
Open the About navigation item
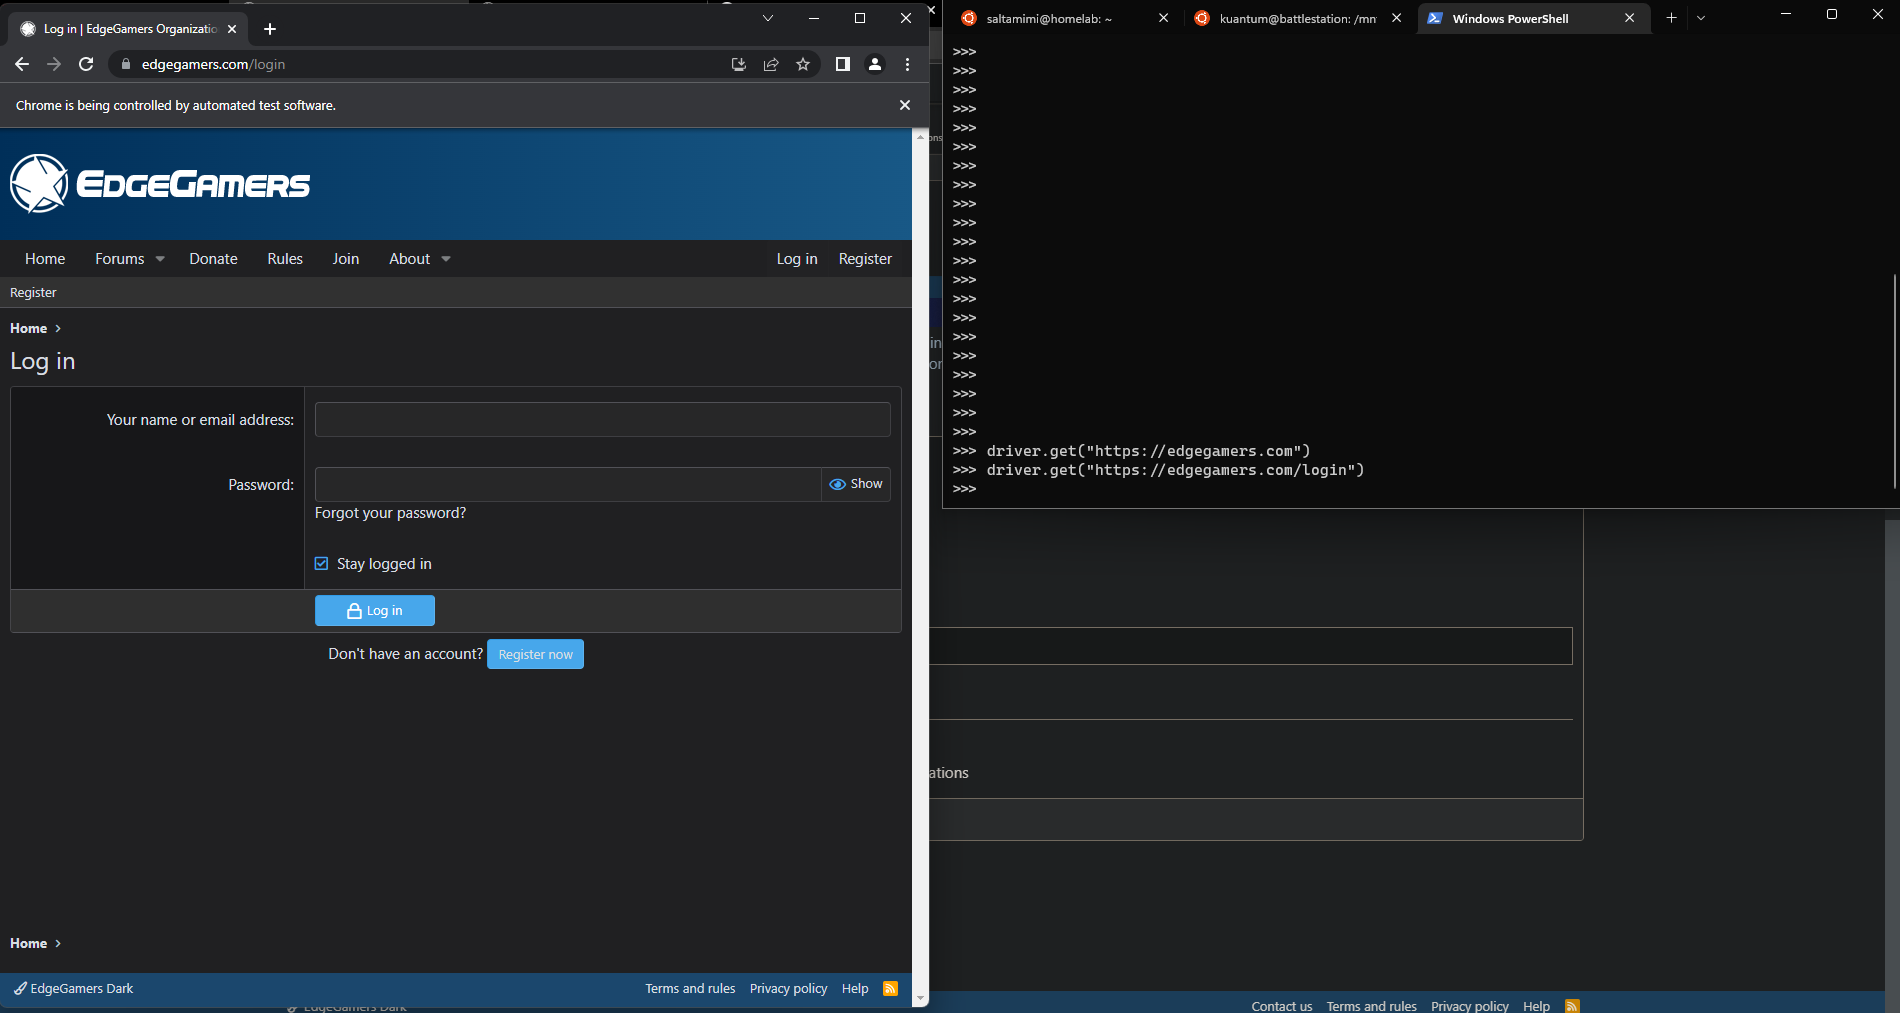coord(410,259)
